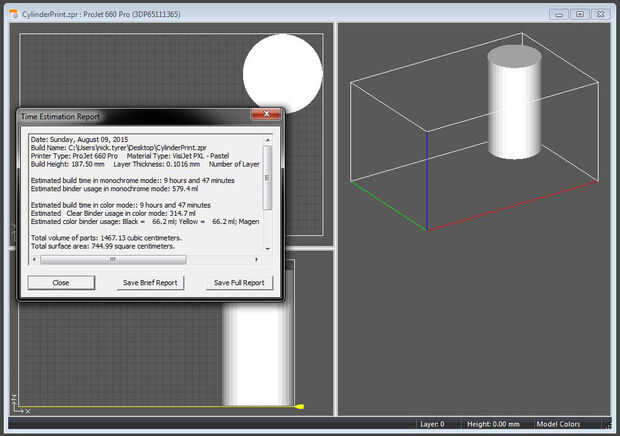
Task: Click Save Brief Report
Action: (149, 283)
